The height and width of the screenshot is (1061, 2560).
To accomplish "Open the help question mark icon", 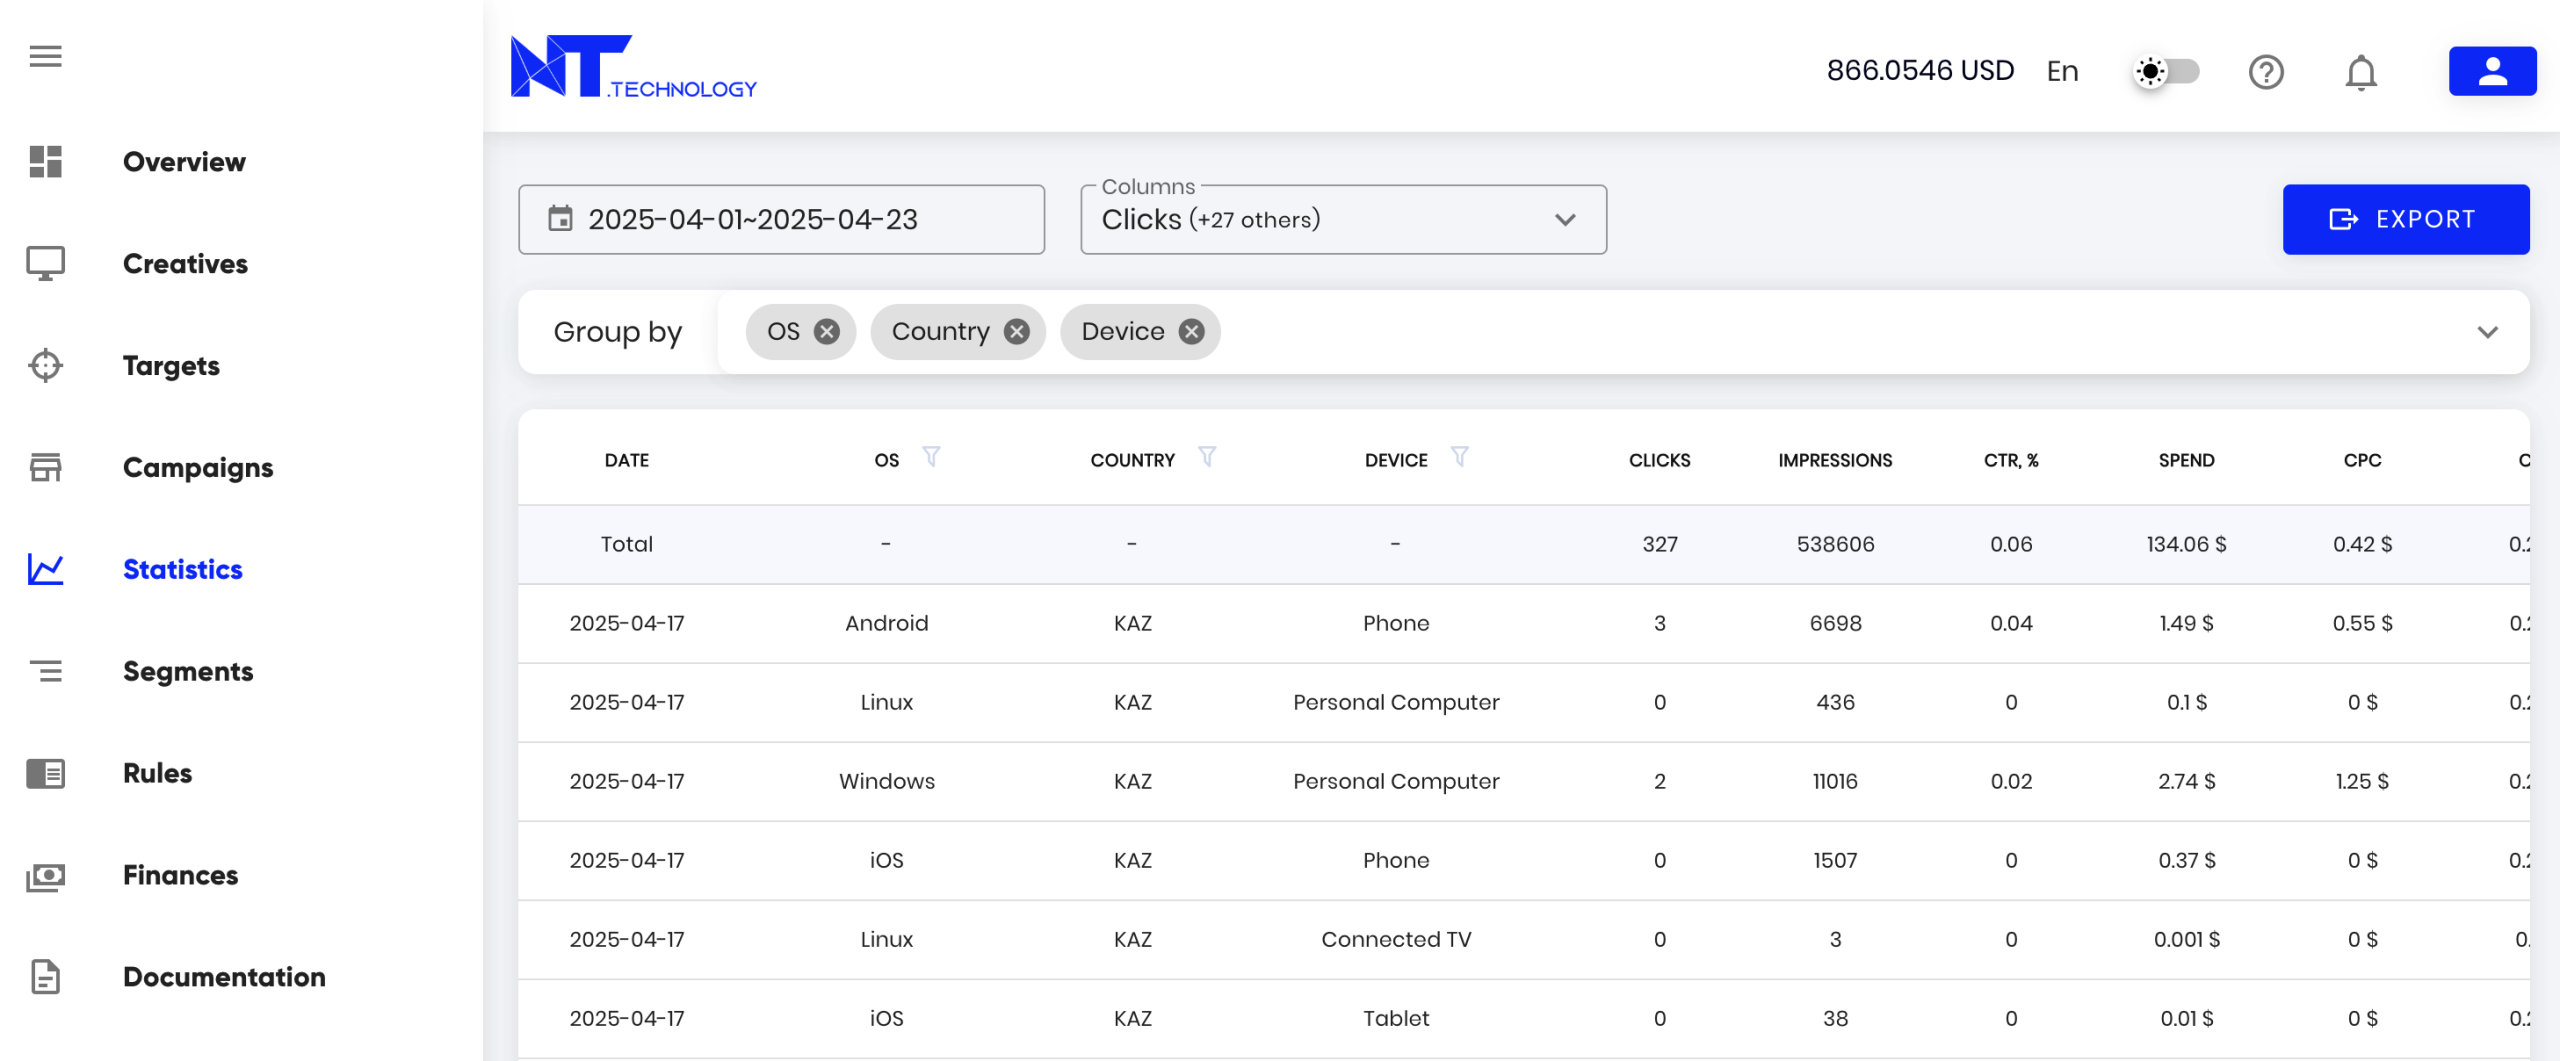I will [2265, 72].
